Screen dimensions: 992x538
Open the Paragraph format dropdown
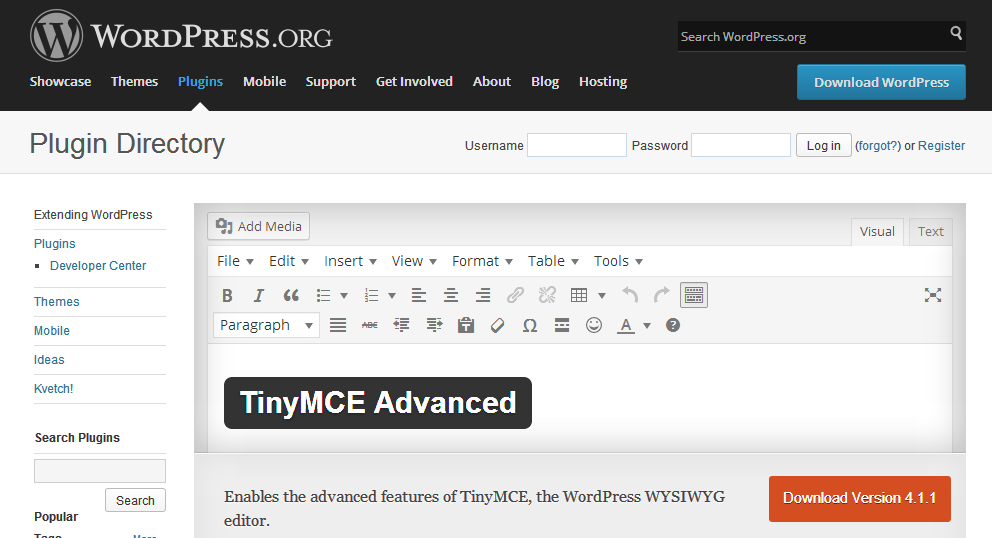266,325
